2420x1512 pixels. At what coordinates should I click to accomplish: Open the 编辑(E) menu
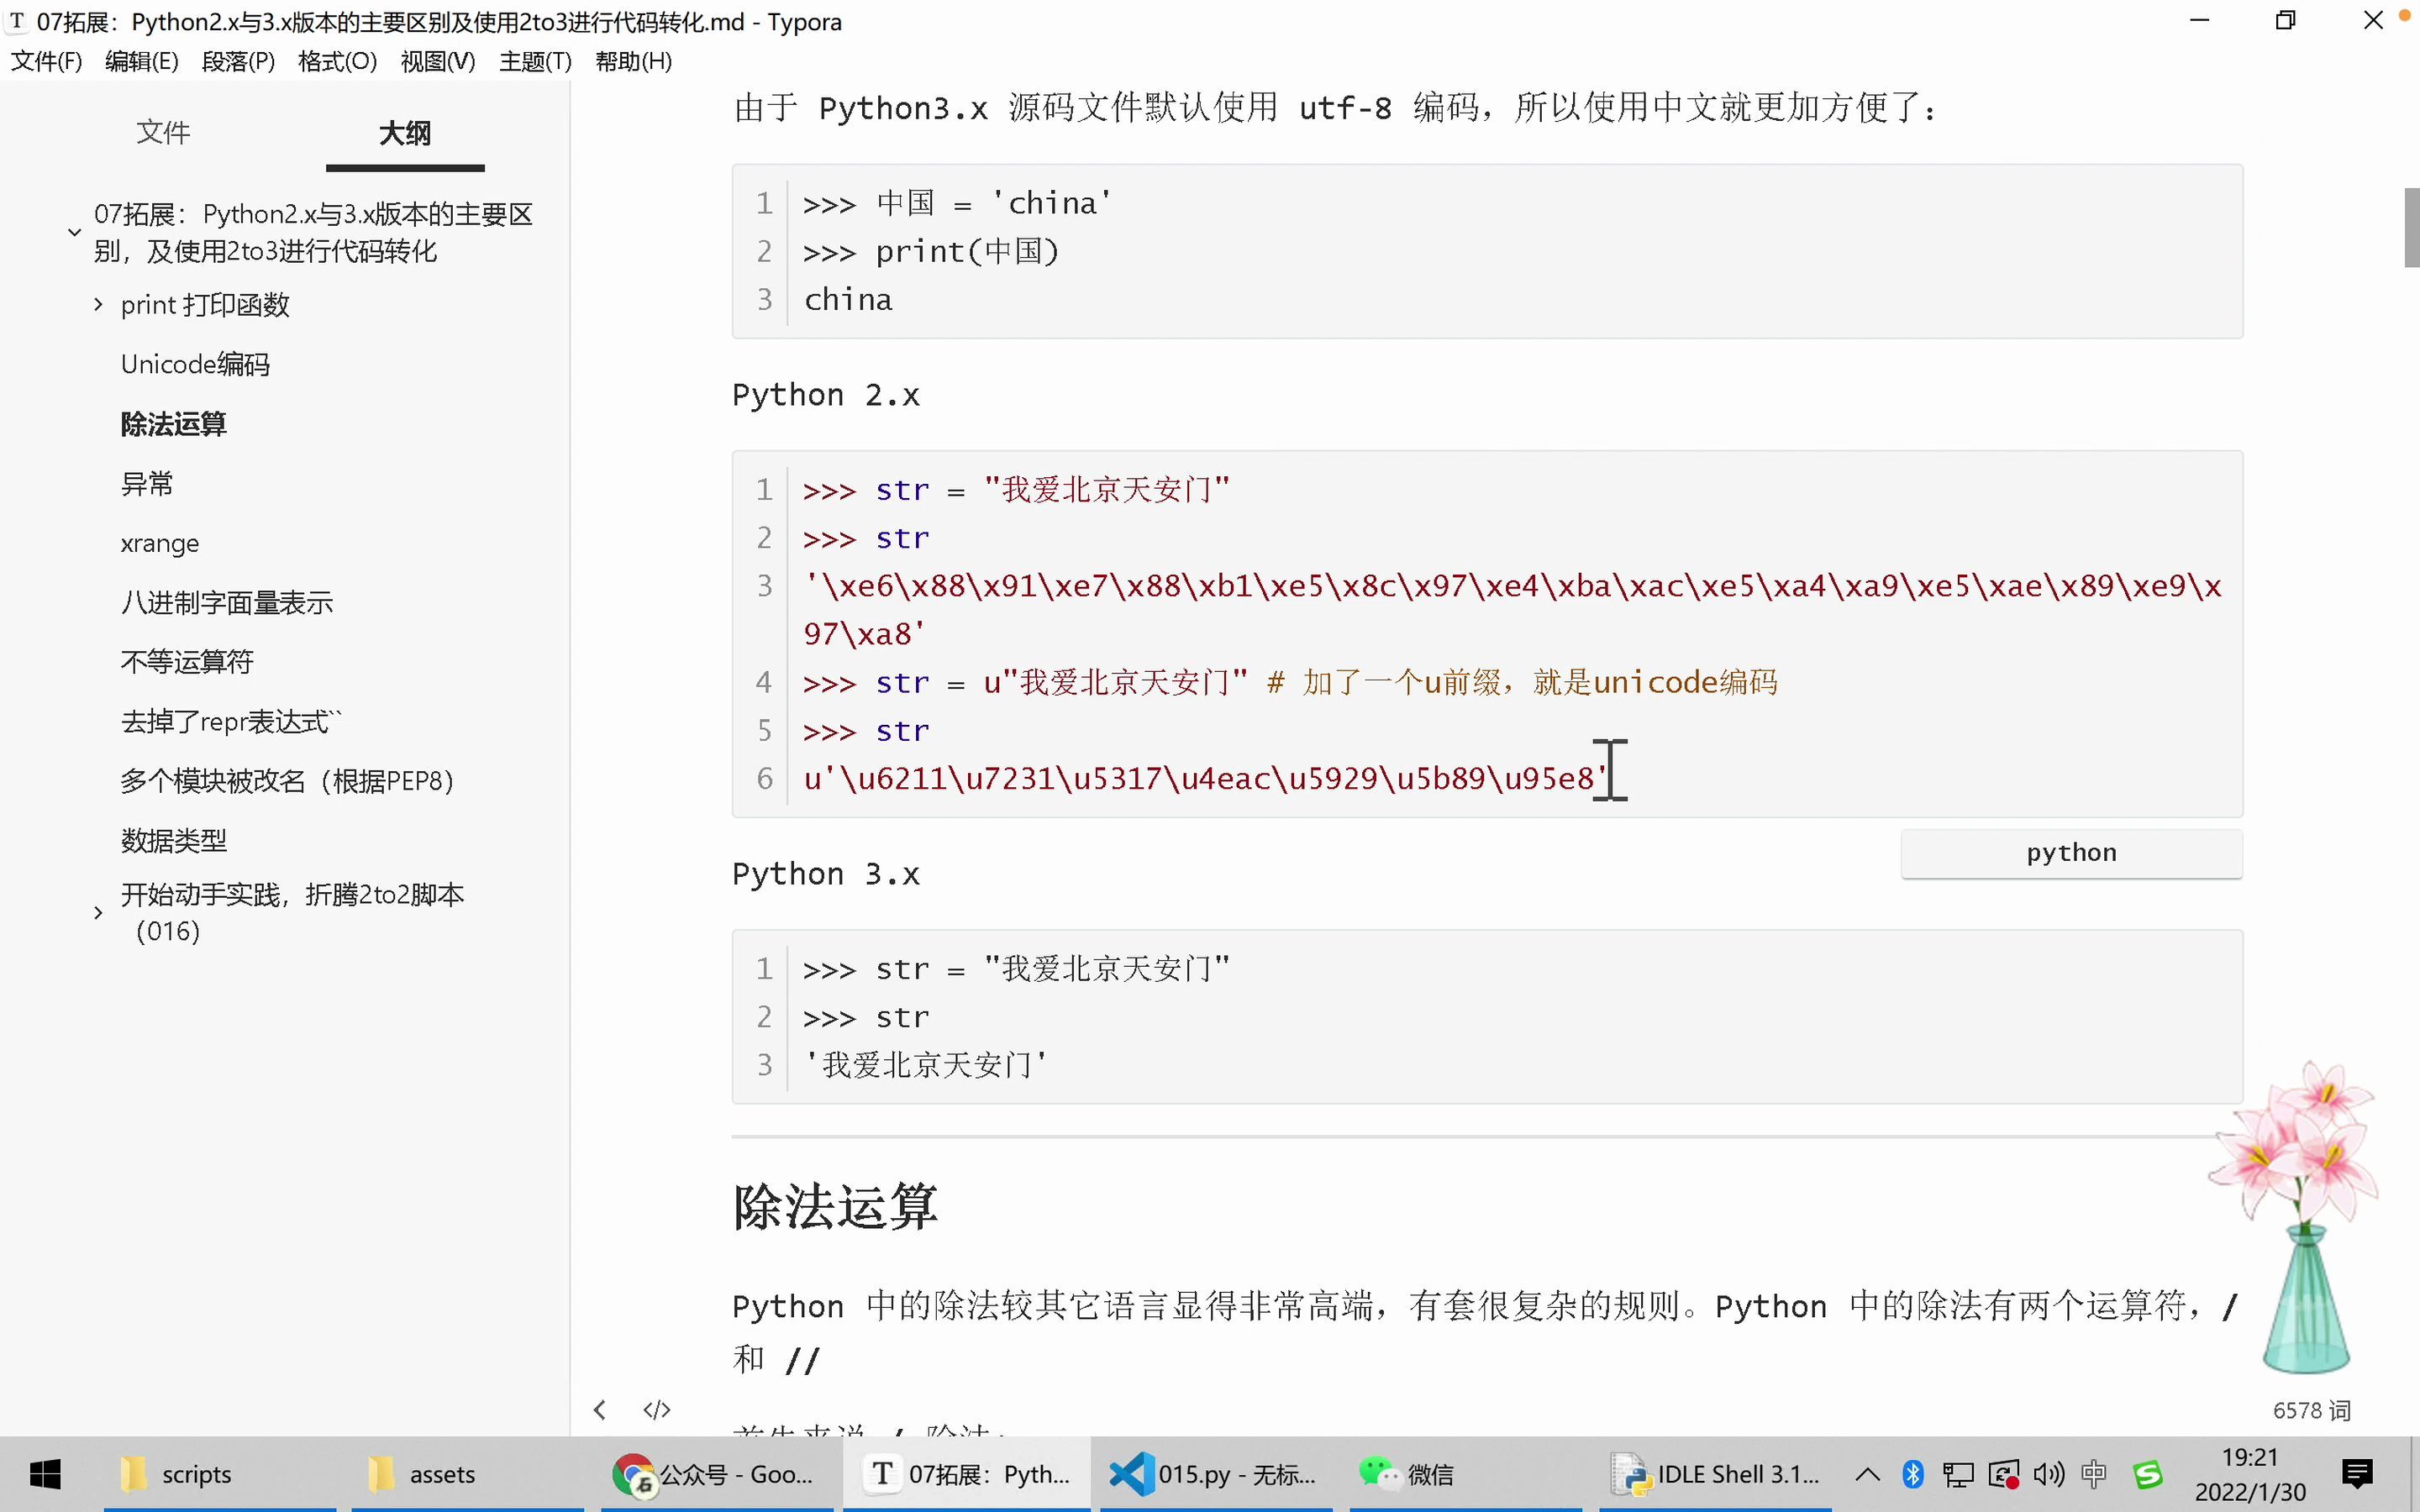142,61
